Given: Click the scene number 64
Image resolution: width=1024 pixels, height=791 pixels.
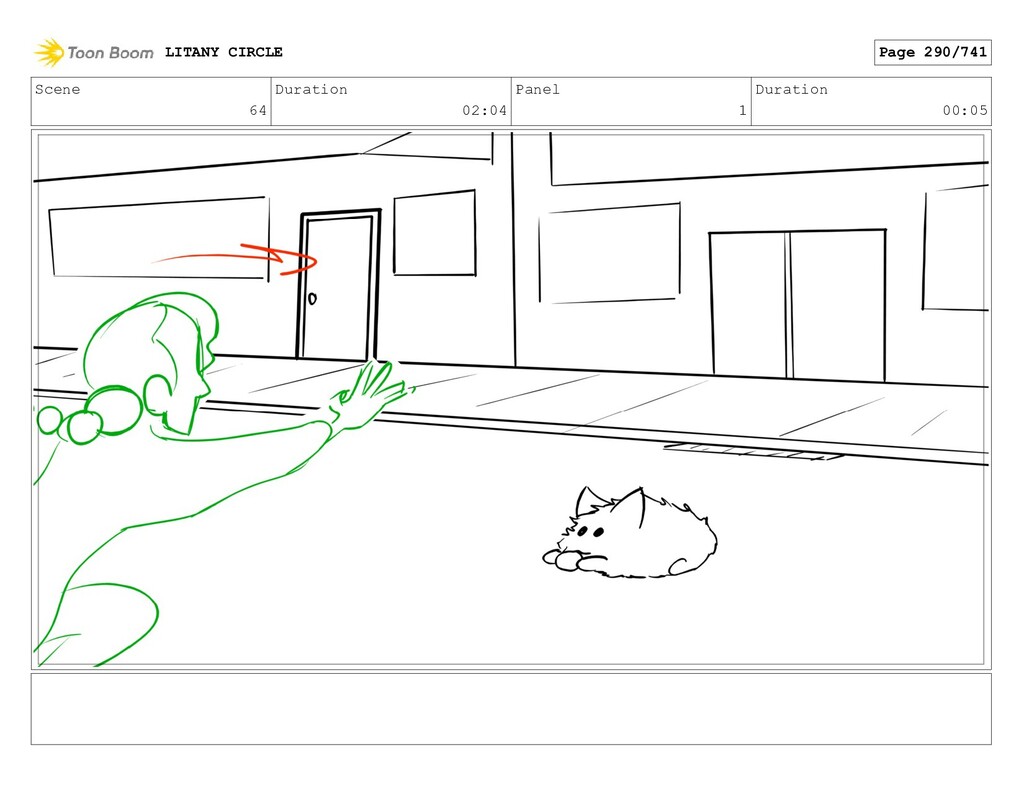Looking at the screenshot, I should tap(258, 110).
